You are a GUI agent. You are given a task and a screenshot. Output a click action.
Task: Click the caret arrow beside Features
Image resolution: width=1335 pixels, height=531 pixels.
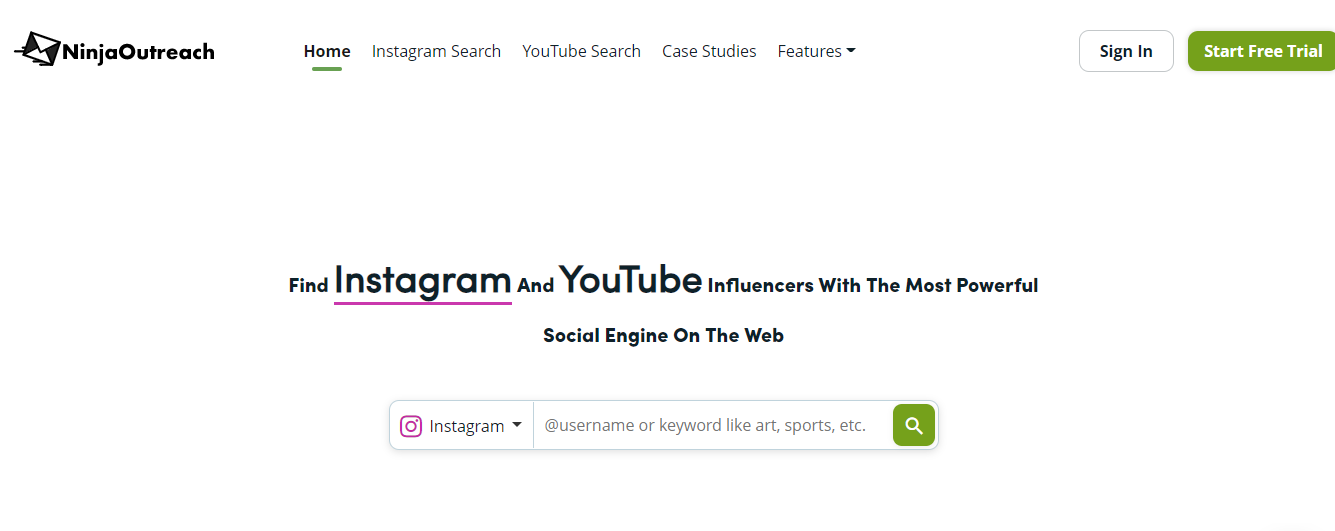[x=851, y=51]
